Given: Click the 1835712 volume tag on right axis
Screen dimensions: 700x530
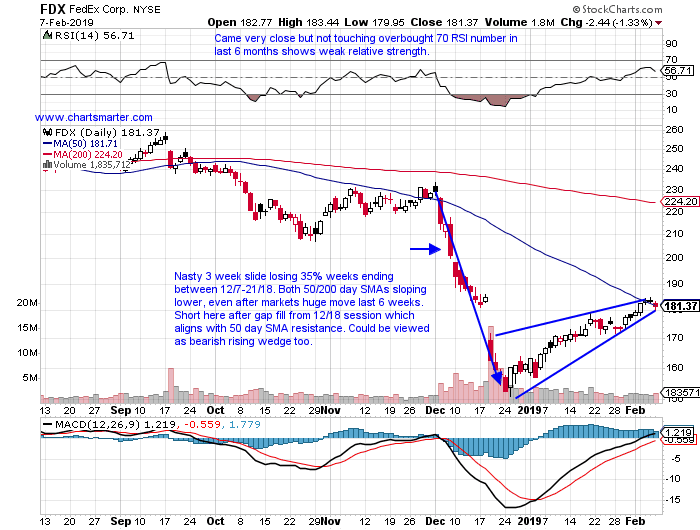Looking at the screenshot, I should [x=680, y=392].
